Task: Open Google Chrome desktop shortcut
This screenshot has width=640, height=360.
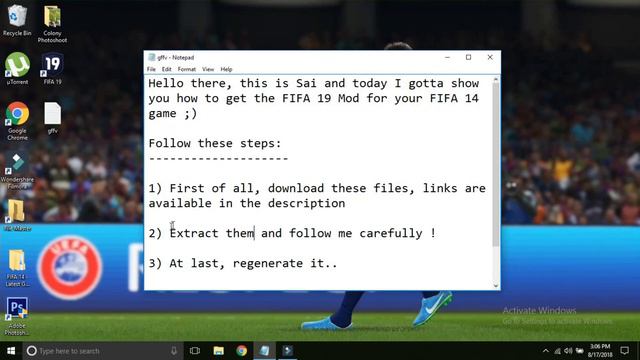Action: (17, 121)
